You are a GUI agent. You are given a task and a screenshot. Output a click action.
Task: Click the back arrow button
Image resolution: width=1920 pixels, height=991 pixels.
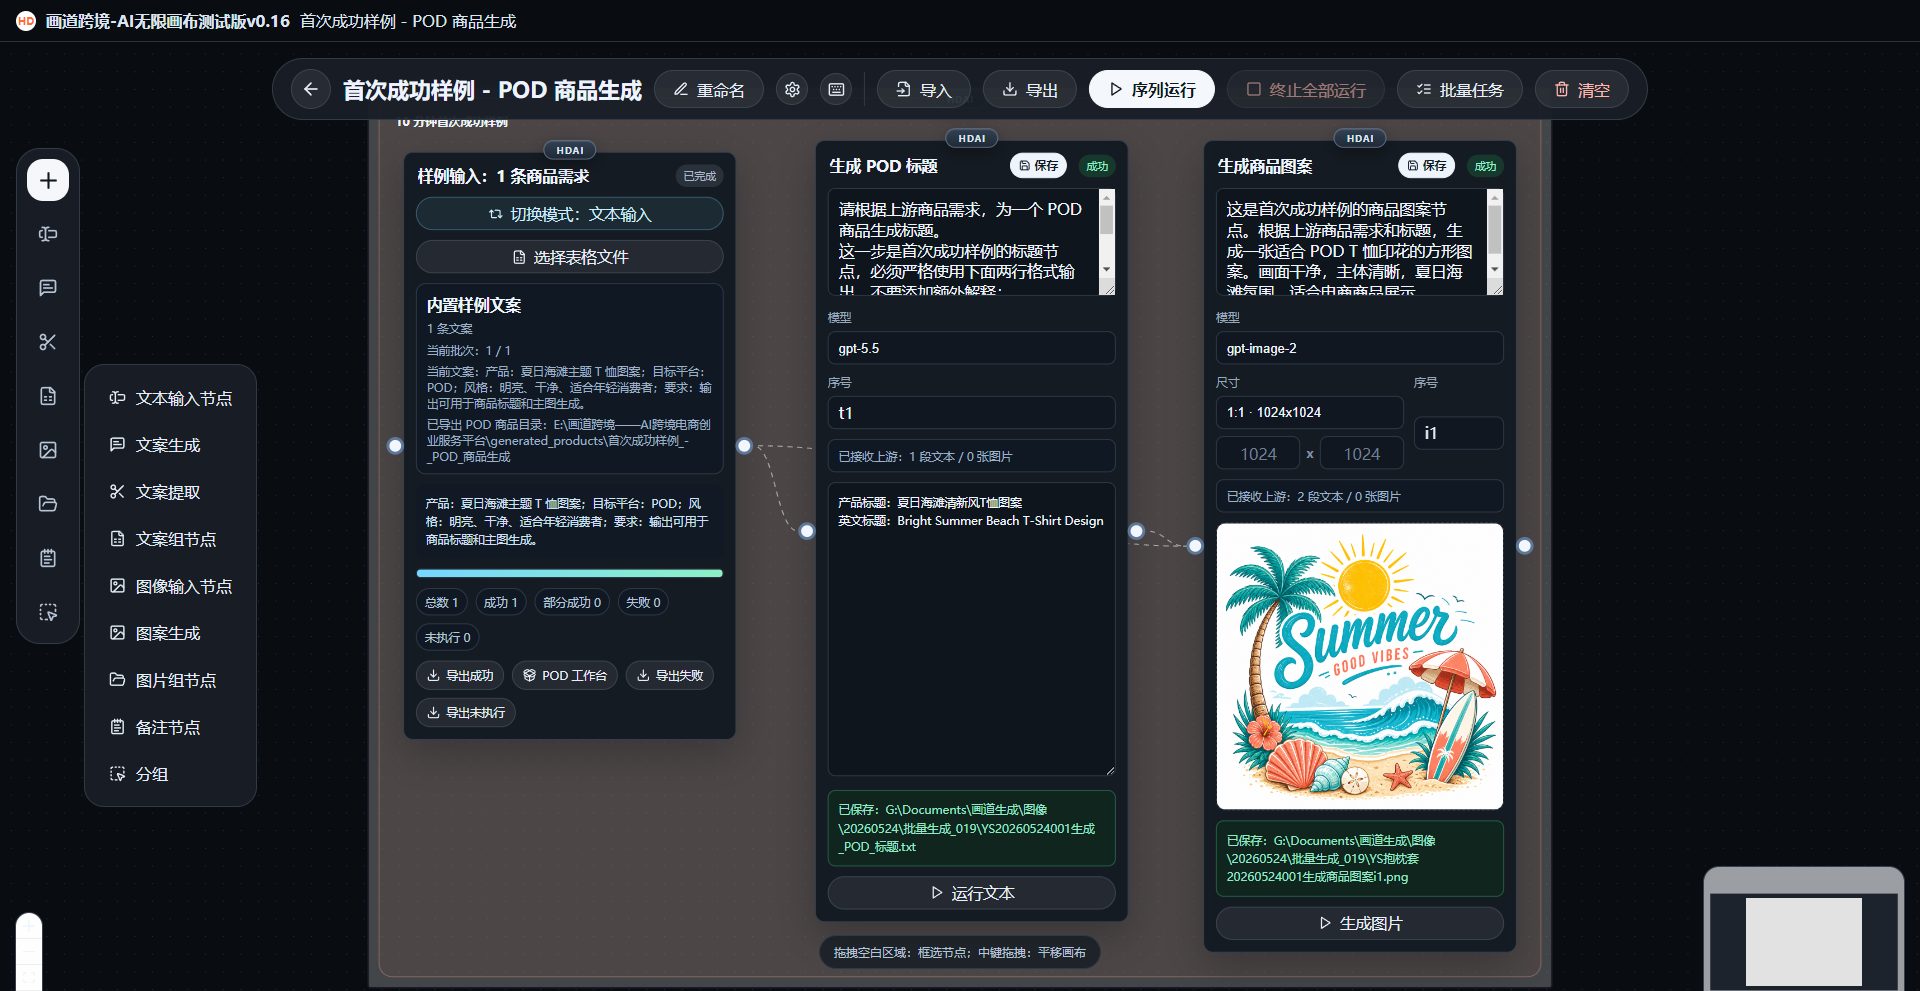point(311,90)
